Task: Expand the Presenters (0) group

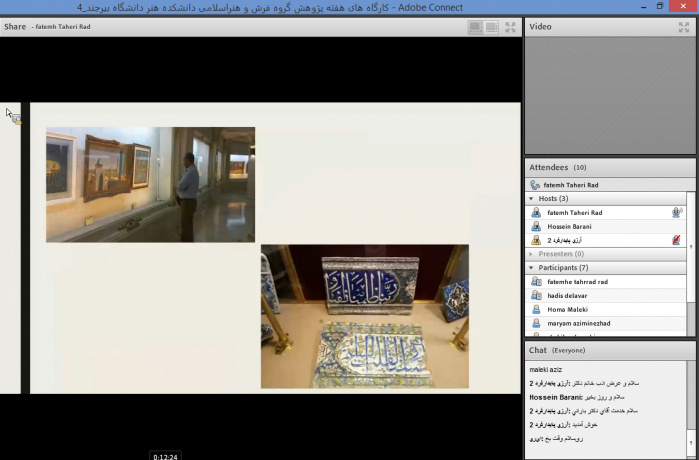Action: [532, 254]
